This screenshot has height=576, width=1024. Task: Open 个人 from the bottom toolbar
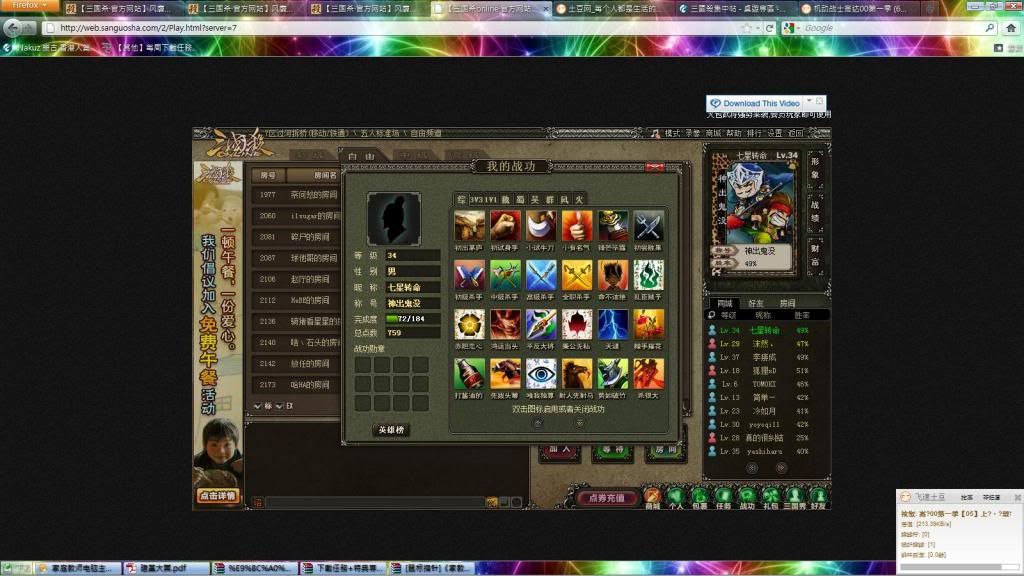click(x=676, y=498)
